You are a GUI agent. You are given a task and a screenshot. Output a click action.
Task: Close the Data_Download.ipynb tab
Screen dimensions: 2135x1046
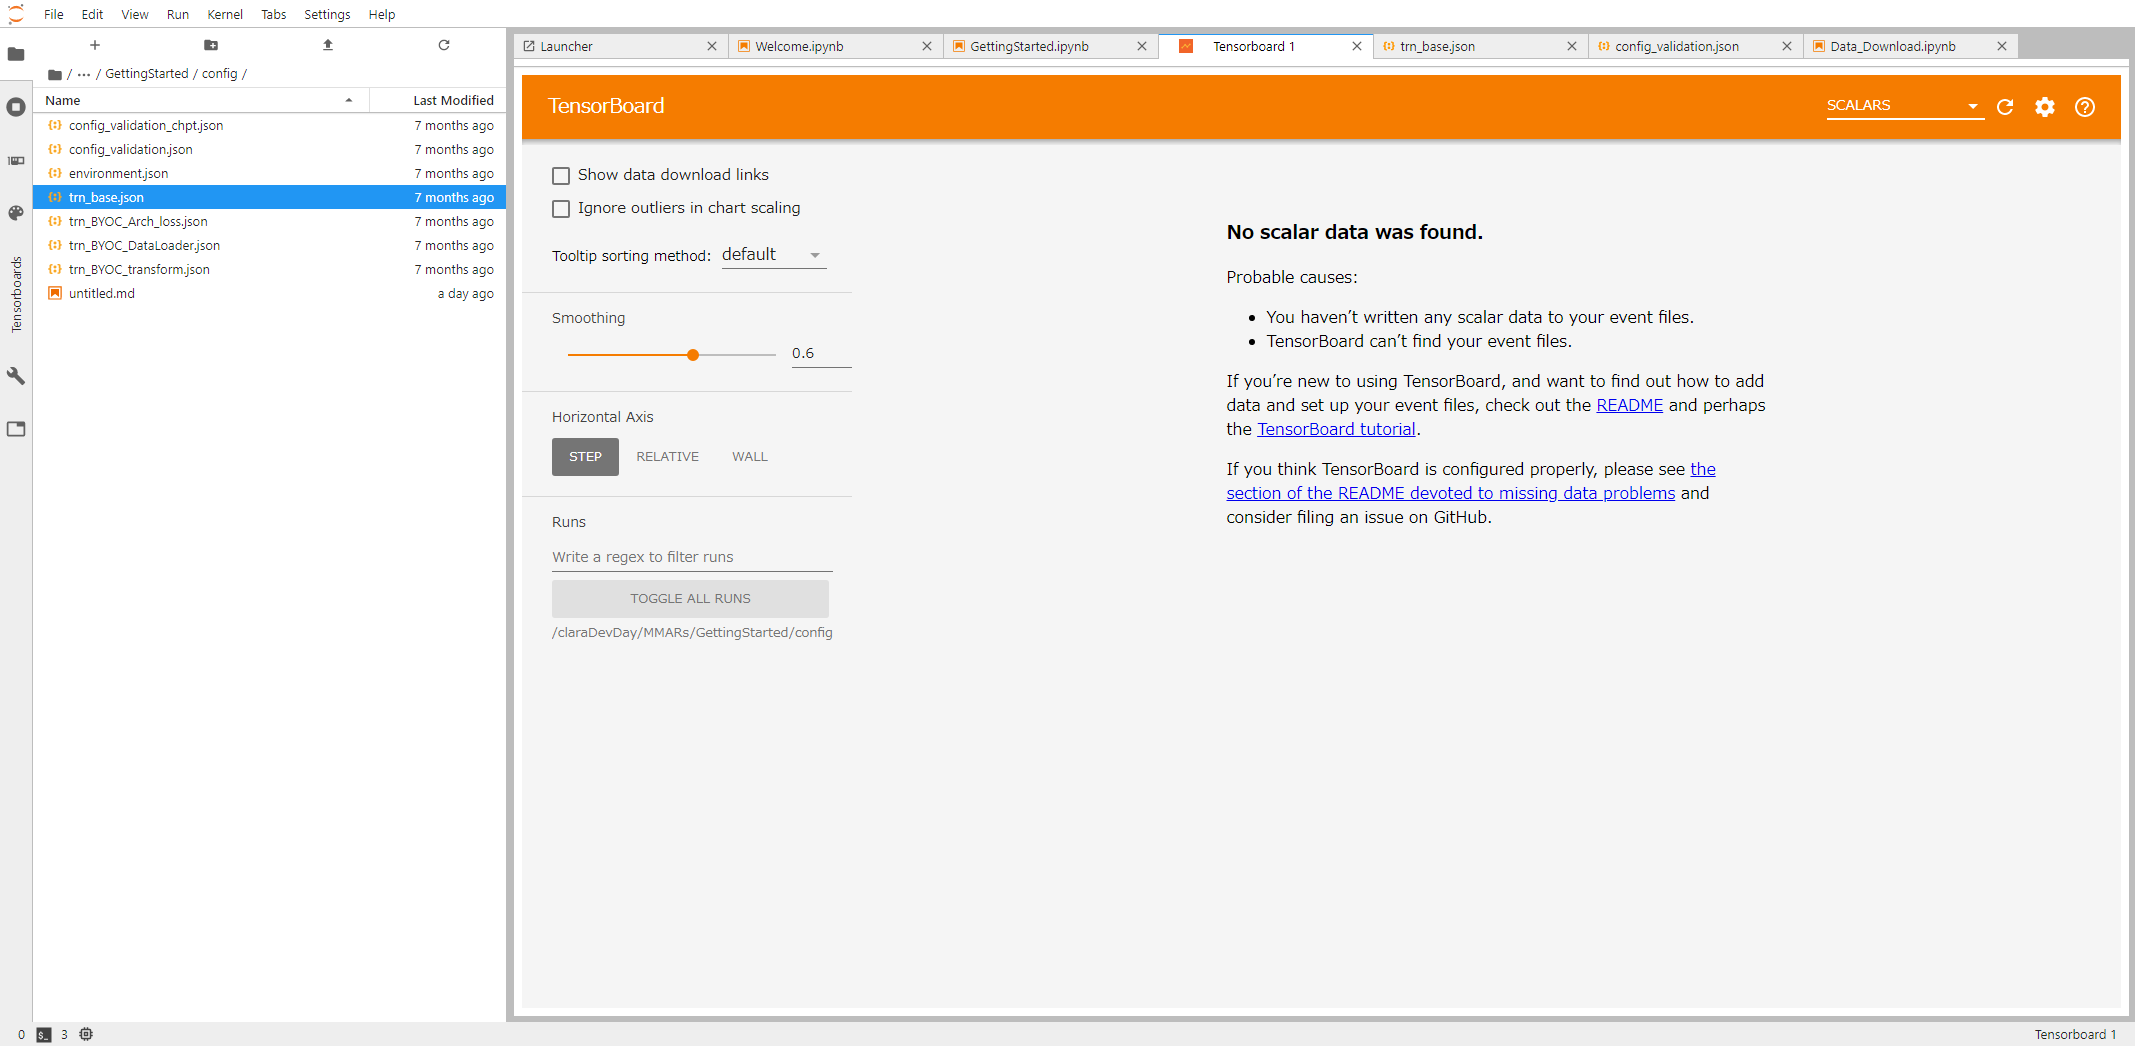[x=2002, y=46]
